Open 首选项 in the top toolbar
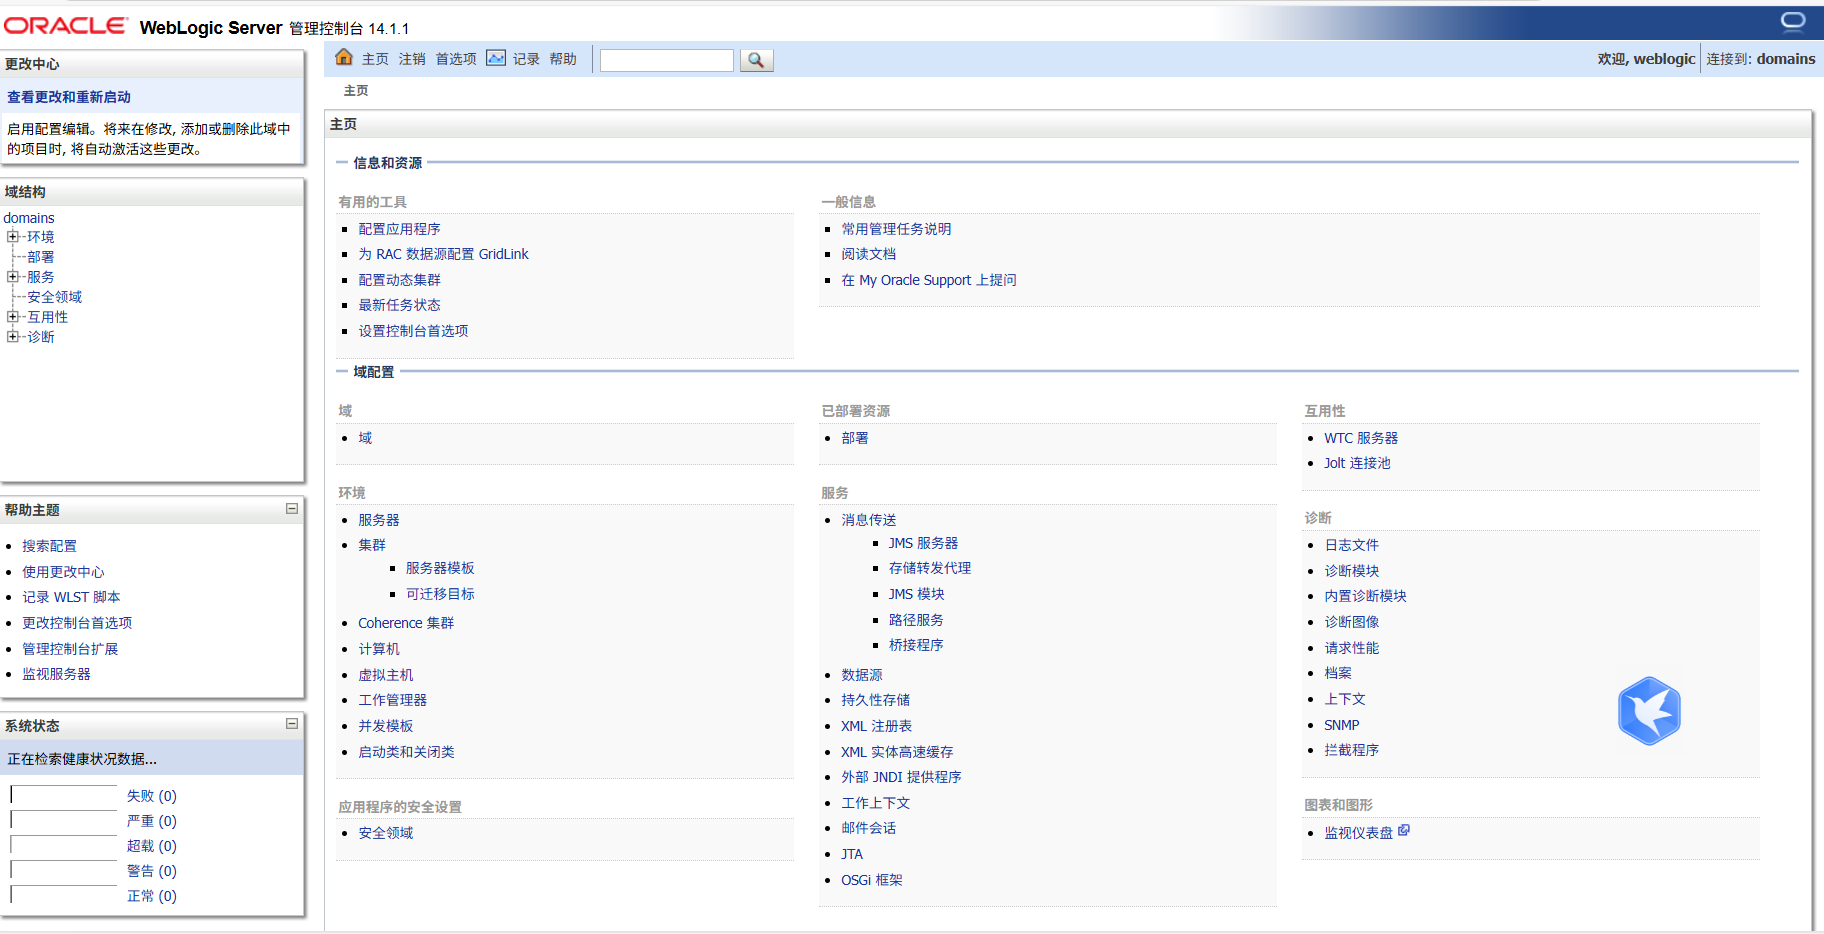Screen dimensions: 1824x934 pos(456,59)
